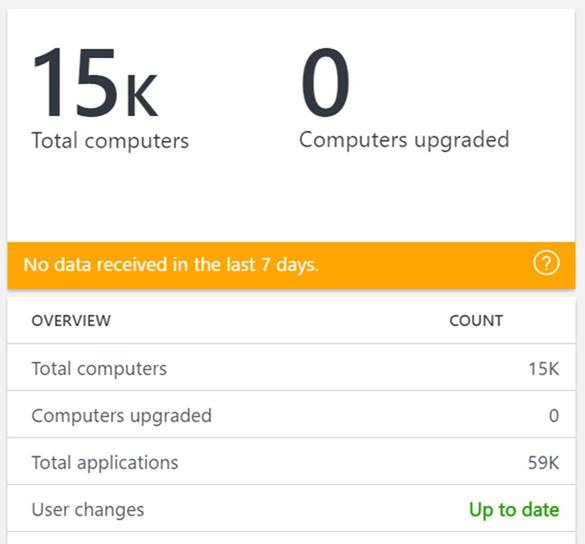Click the 59K total applications count

(543, 463)
